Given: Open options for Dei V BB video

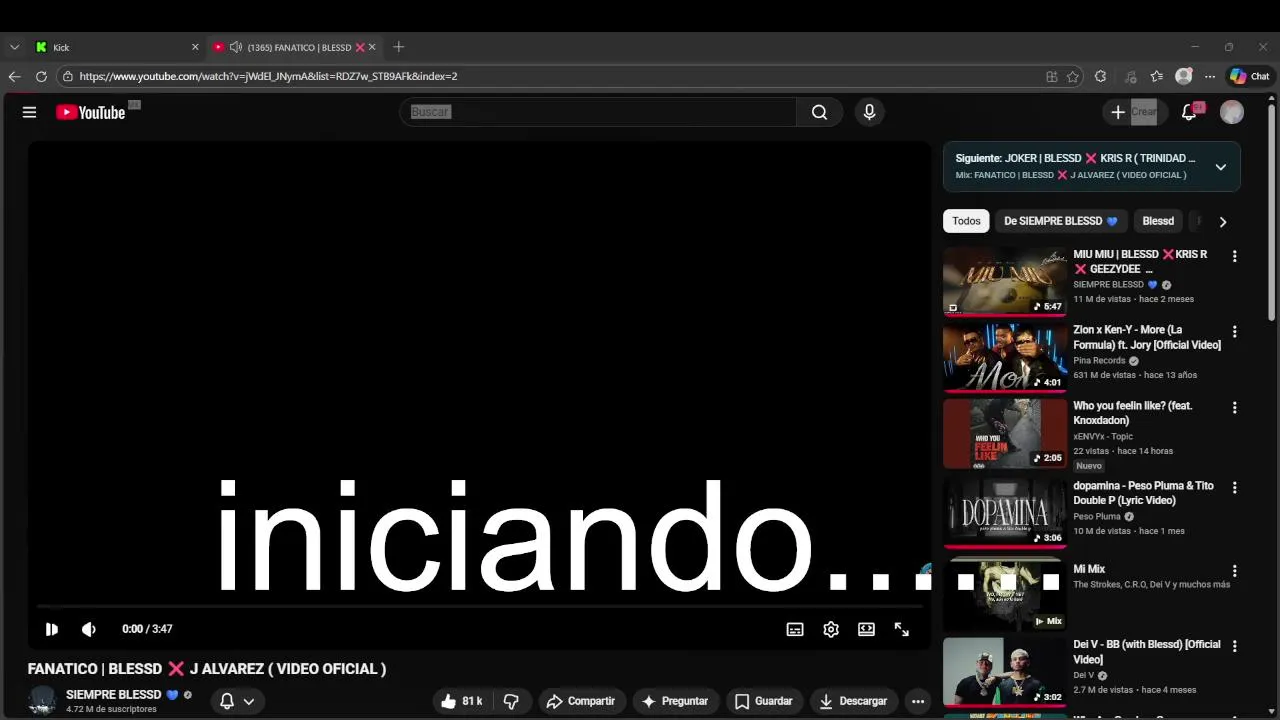Looking at the screenshot, I should [x=1234, y=647].
